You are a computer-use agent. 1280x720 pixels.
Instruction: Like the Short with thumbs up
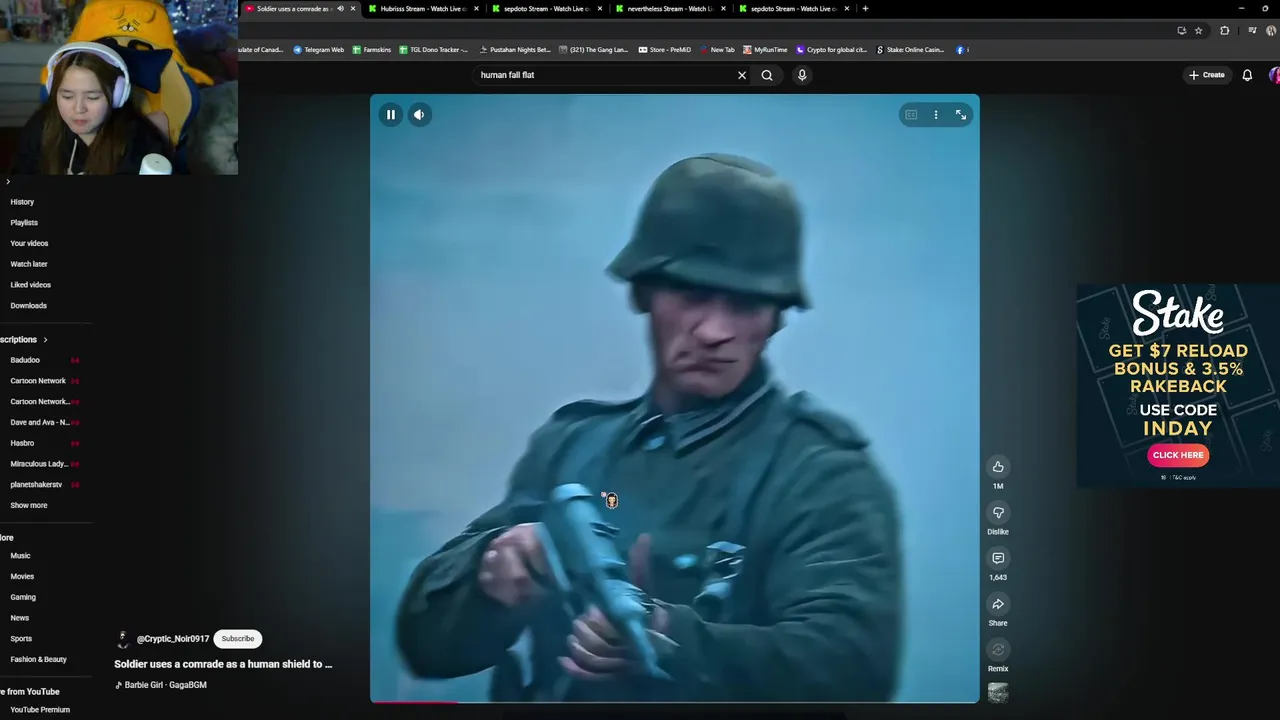click(998, 467)
